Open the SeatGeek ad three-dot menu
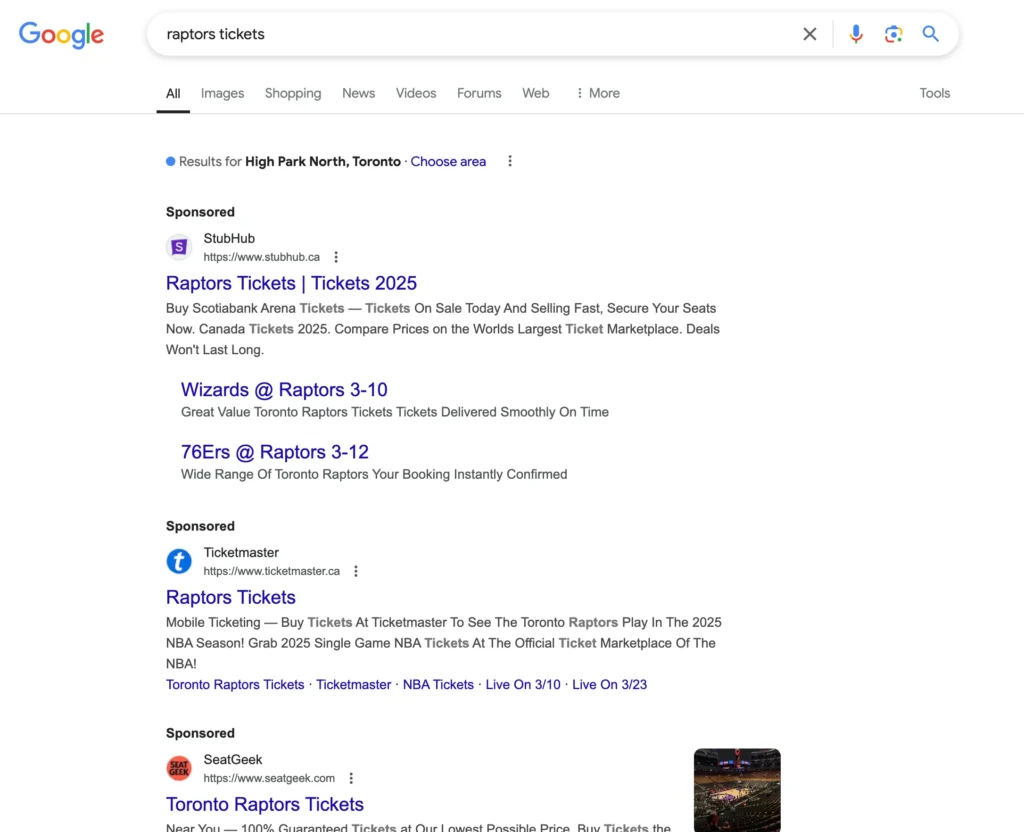 [351, 778]
